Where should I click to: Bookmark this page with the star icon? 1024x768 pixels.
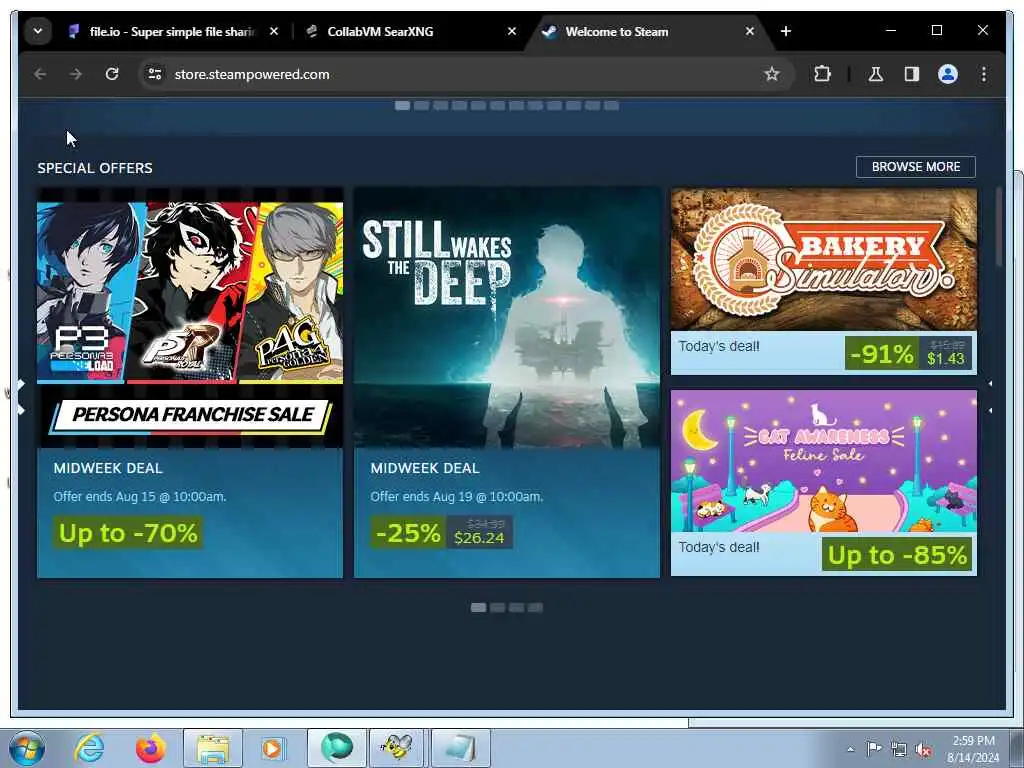772,74
